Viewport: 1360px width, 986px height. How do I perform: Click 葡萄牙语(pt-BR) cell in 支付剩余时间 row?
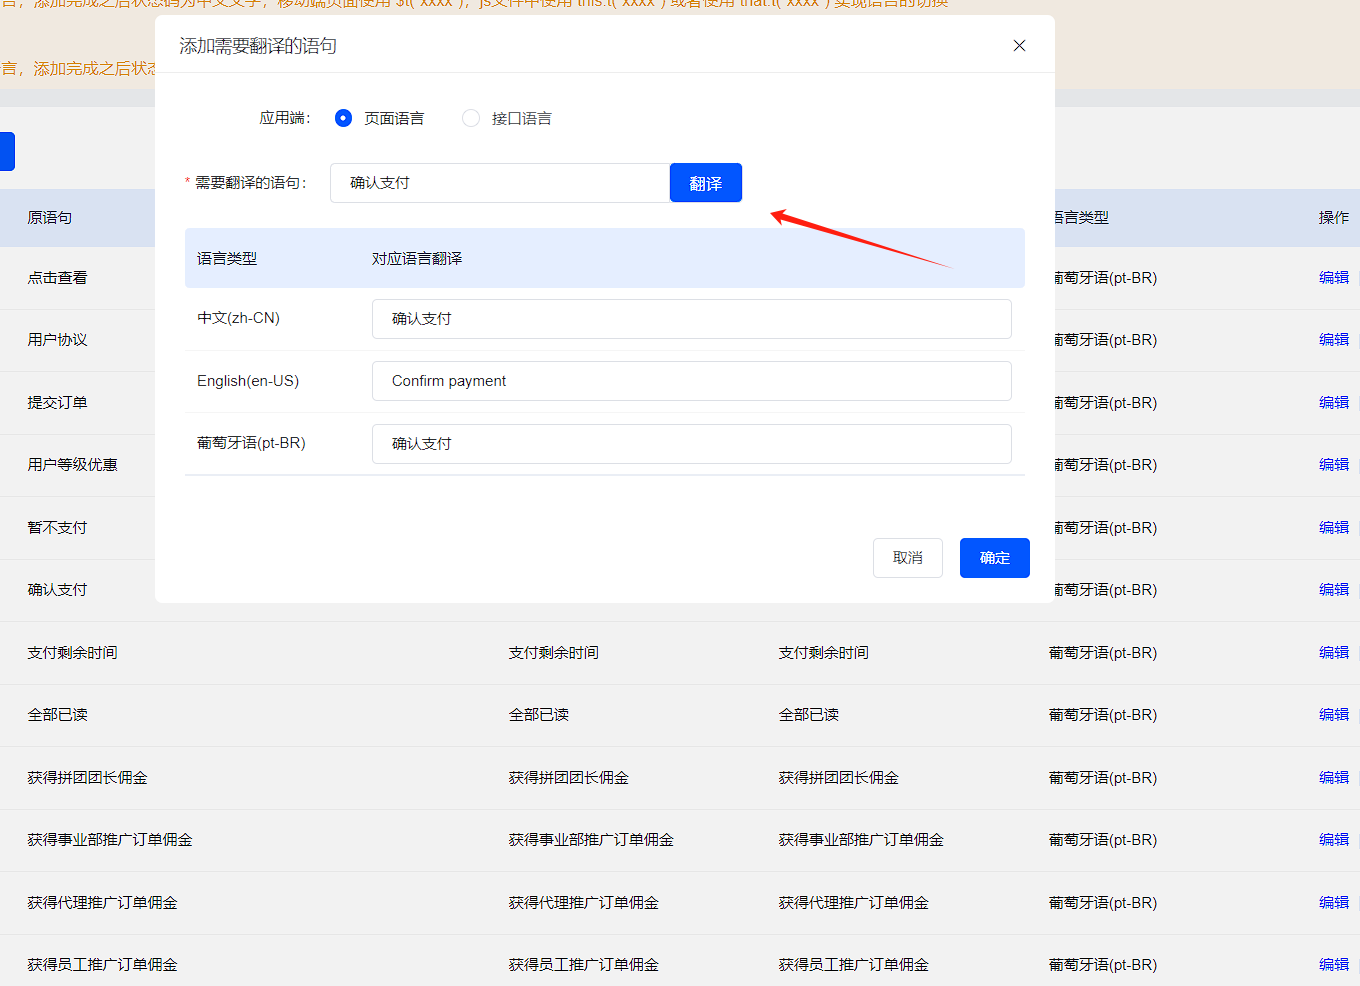coord(1103,653)
